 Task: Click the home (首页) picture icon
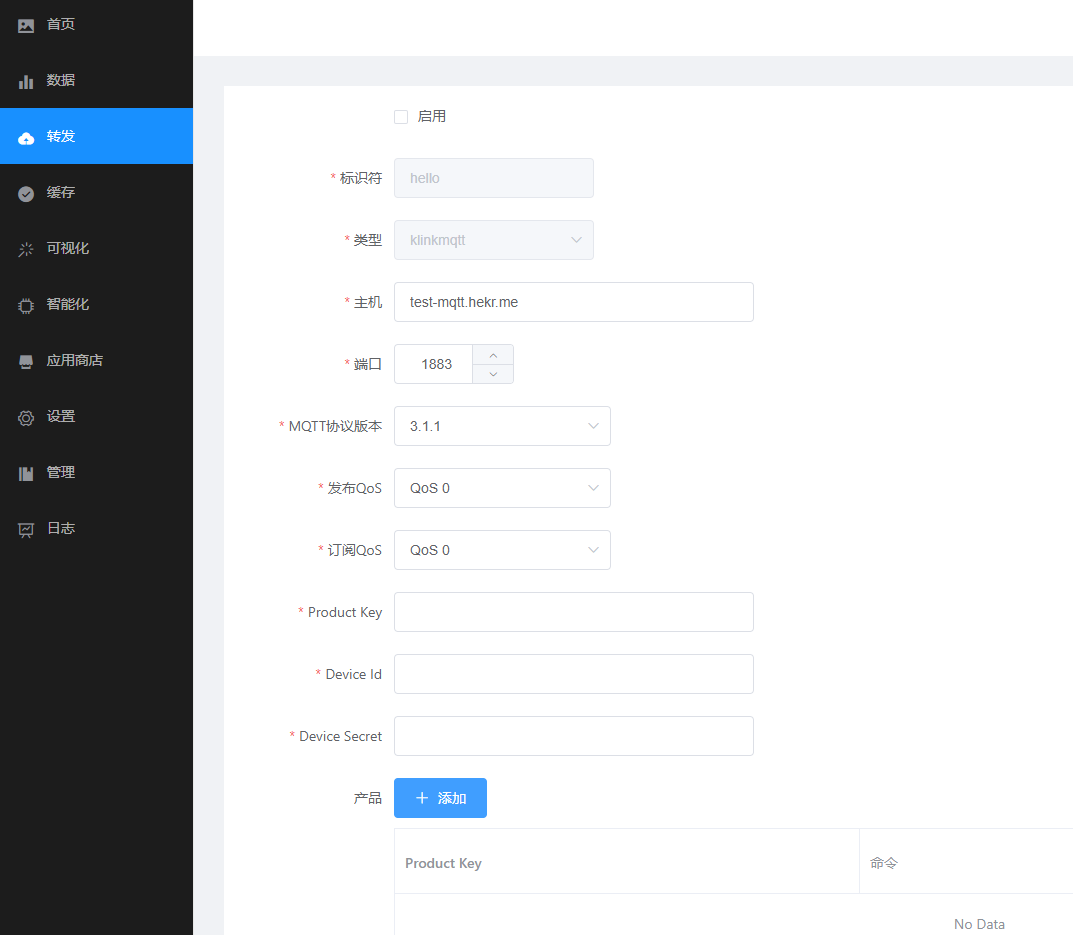[26, 25]
